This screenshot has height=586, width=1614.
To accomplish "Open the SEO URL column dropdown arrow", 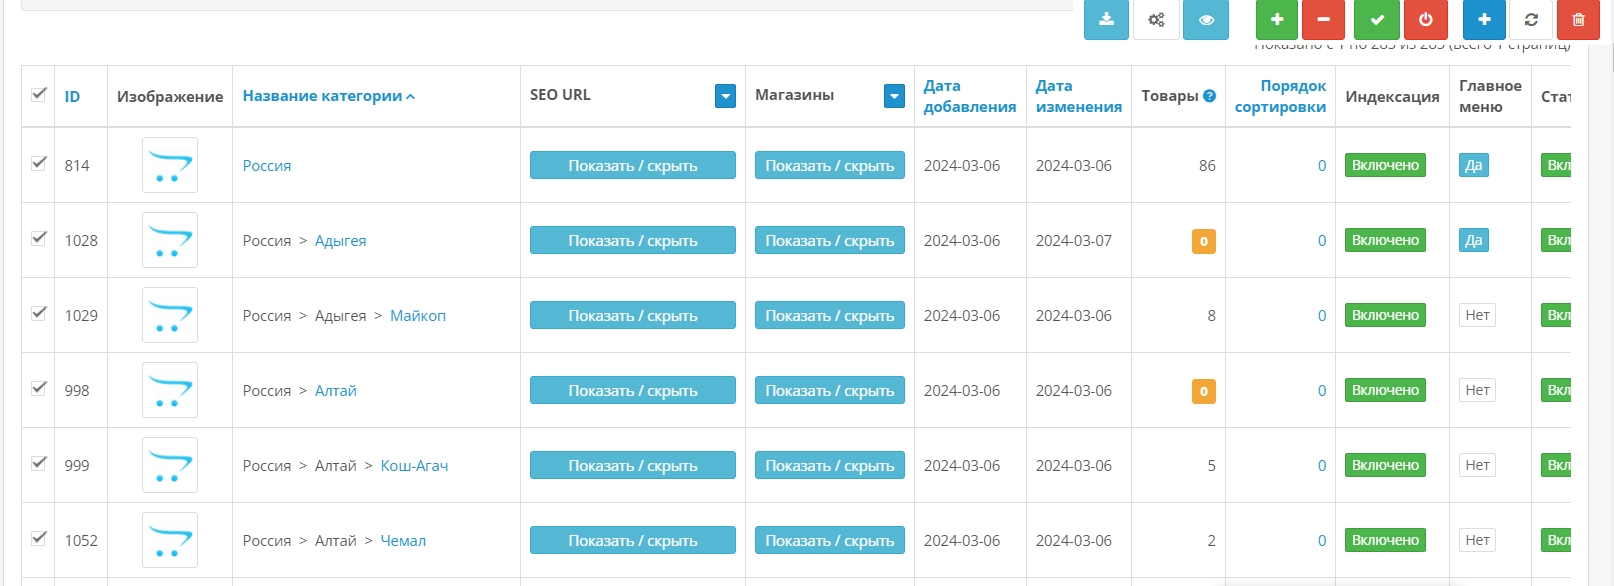I will (x=726, y=96).
